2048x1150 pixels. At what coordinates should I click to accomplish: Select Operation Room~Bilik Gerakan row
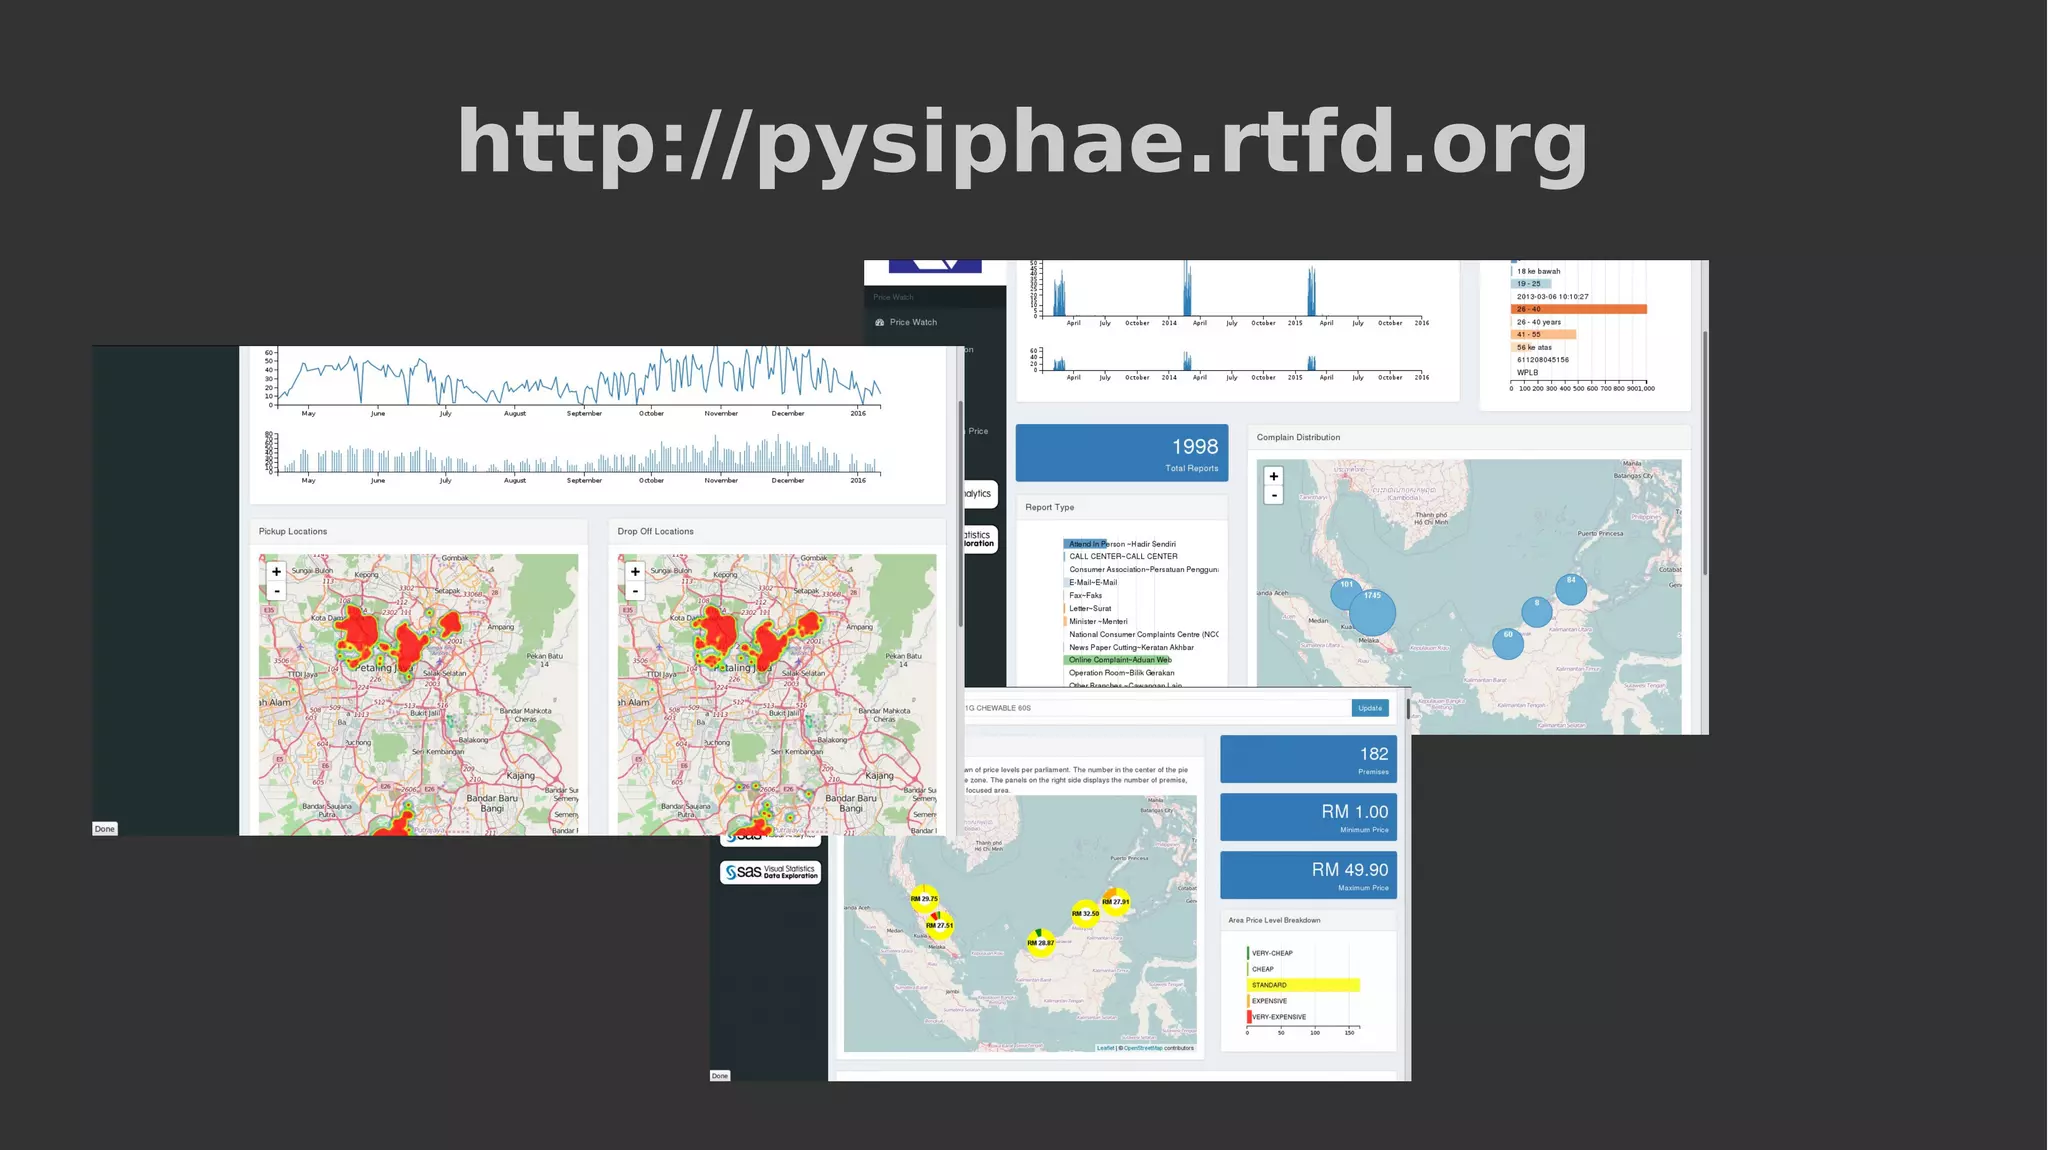point(1120,673)
